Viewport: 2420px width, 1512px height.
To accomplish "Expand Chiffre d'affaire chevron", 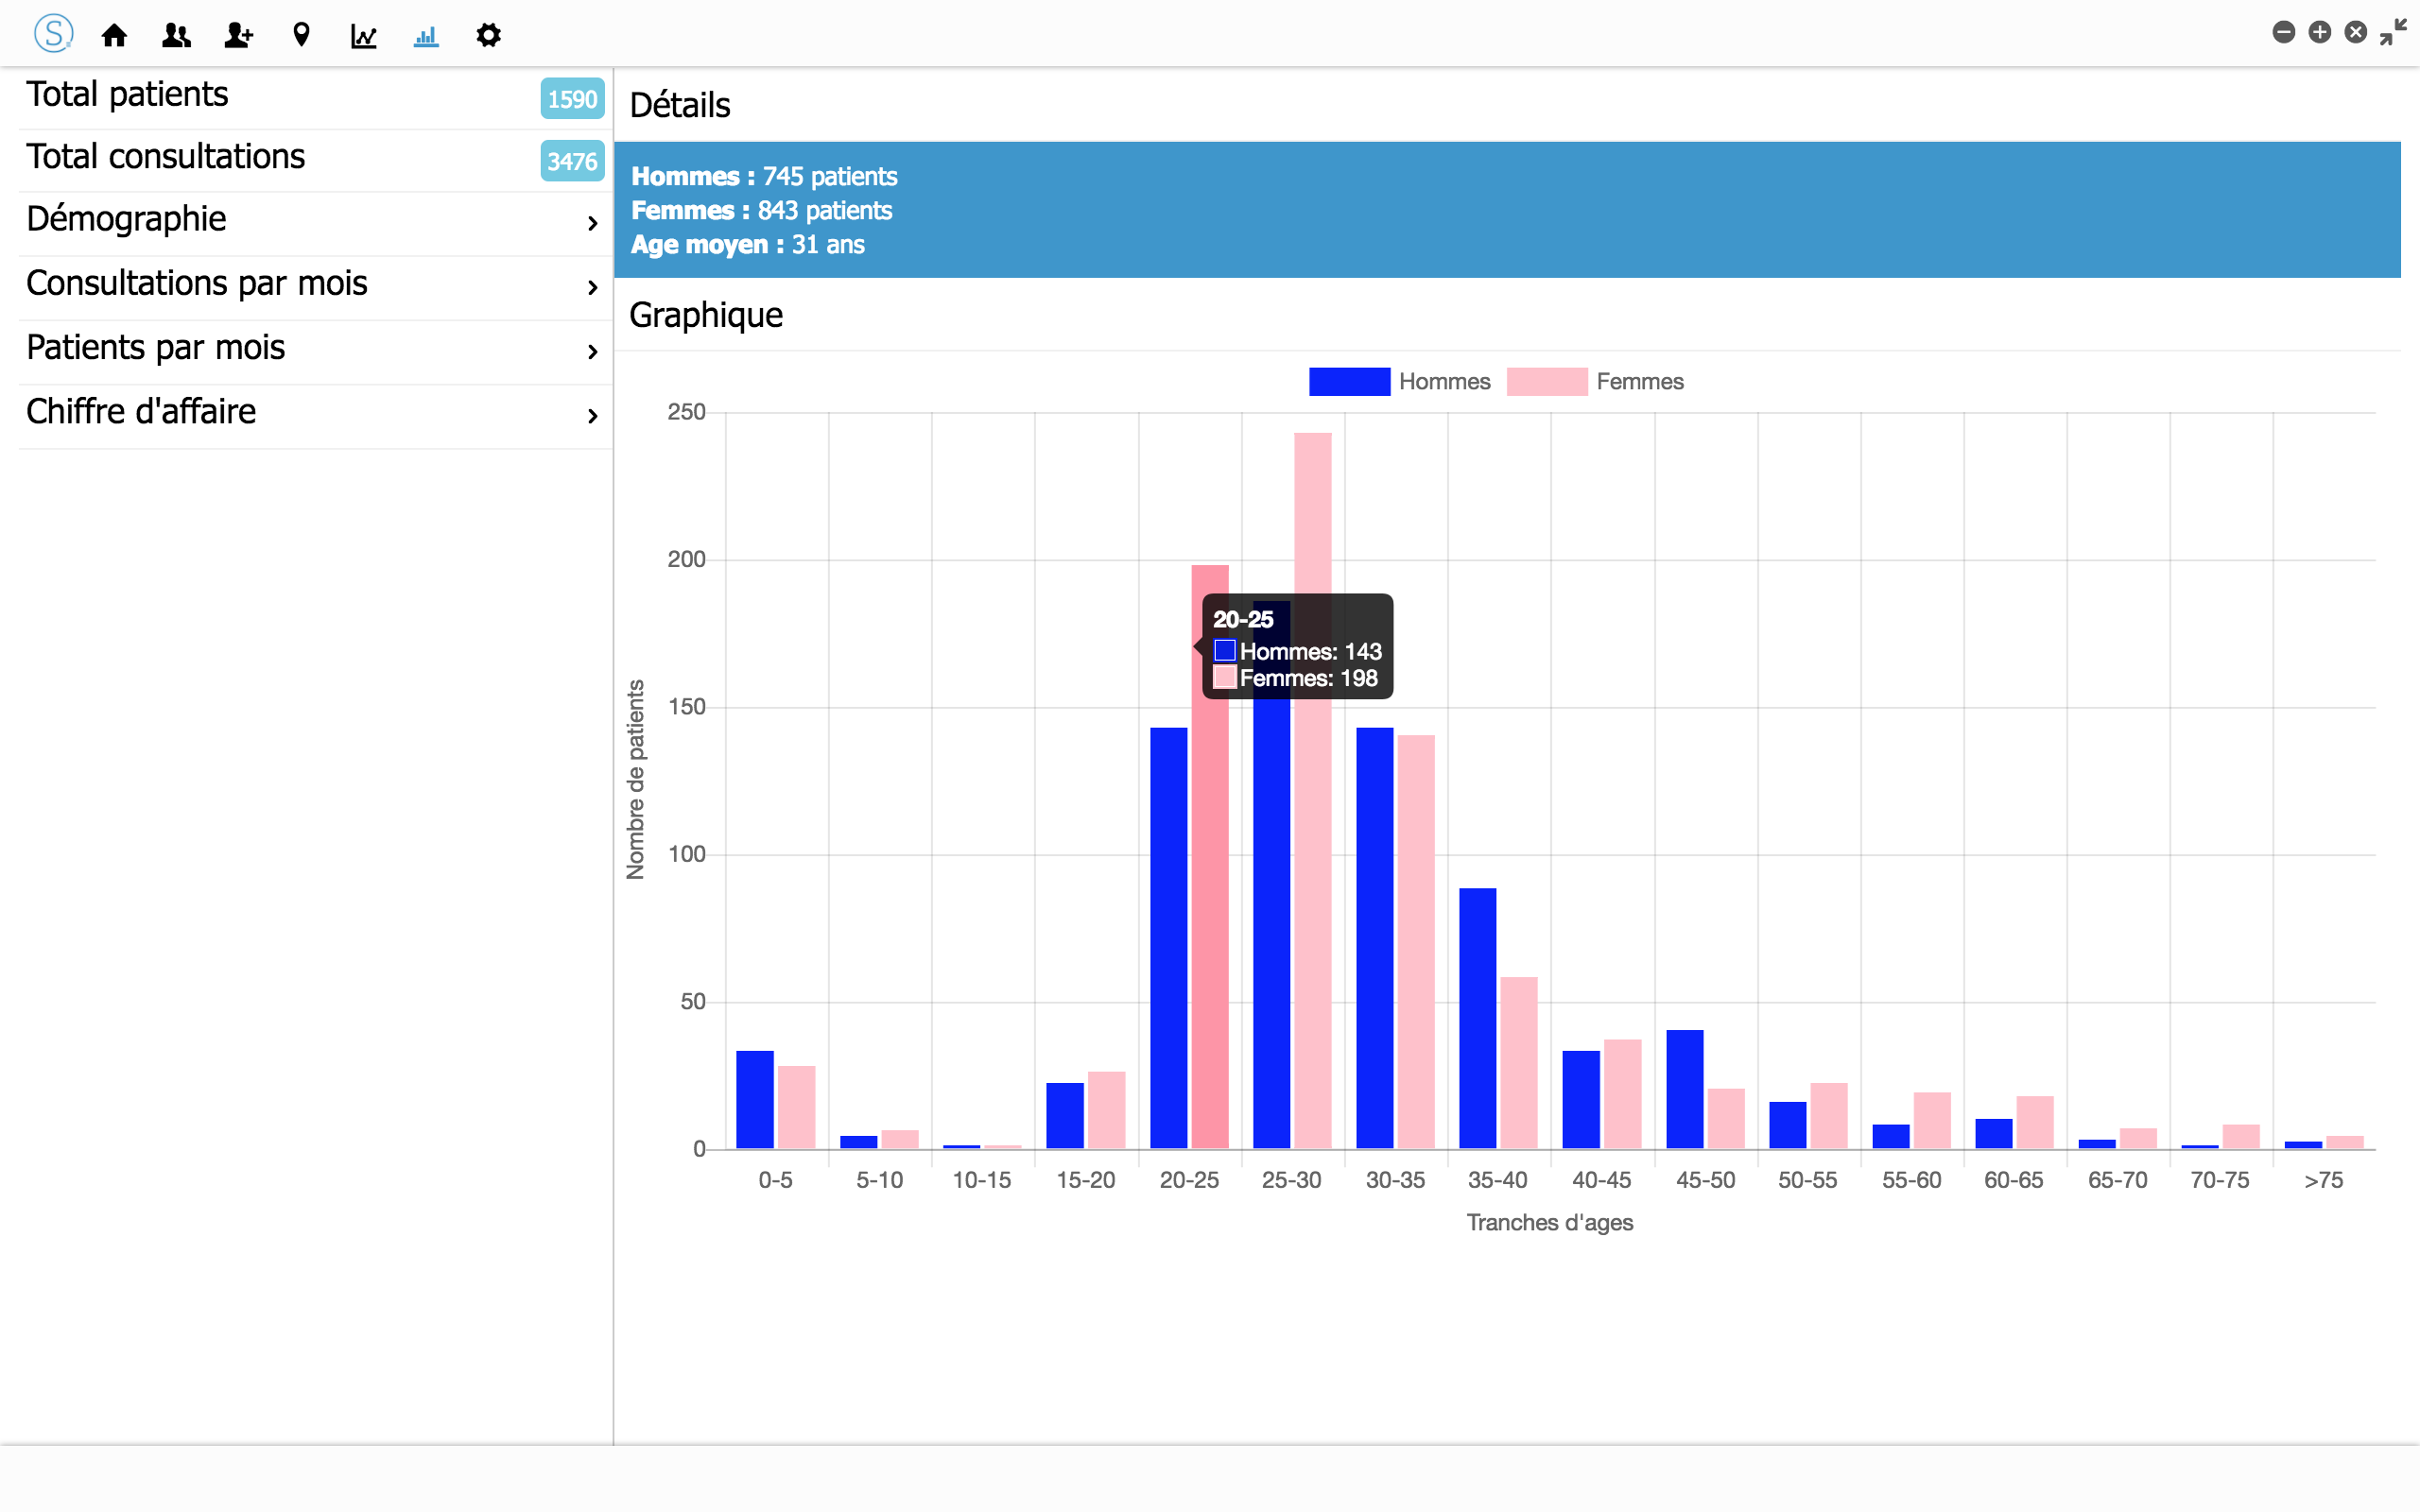I will [592, 415].
